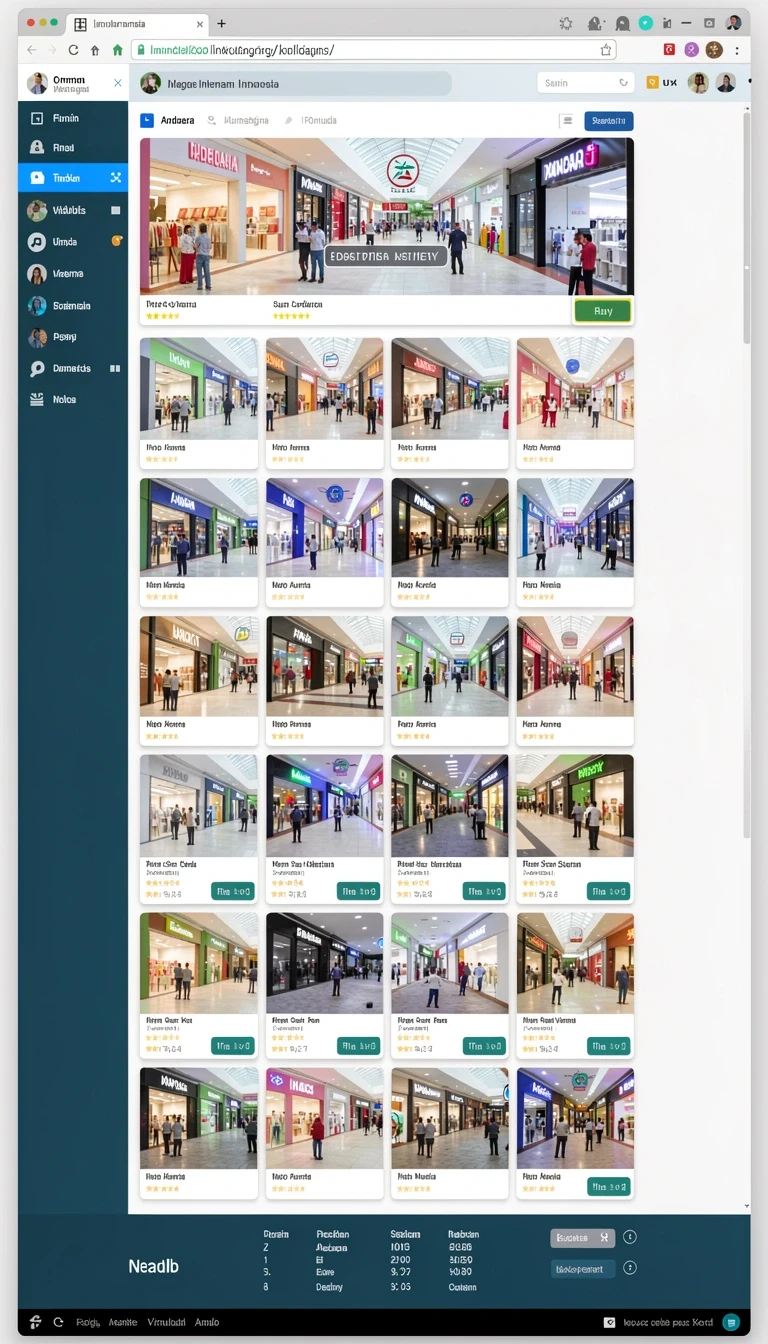Click the green home icon in the browser toolbar
This screenshot has width=768, height=1344.
[x=117, y=50]
